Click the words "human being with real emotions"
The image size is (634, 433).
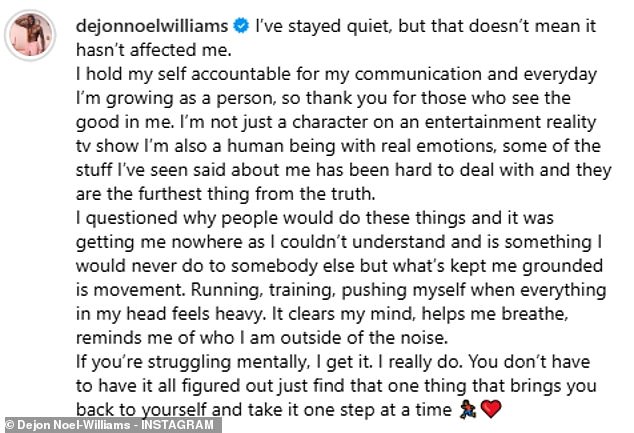click(x=361, y=146)
